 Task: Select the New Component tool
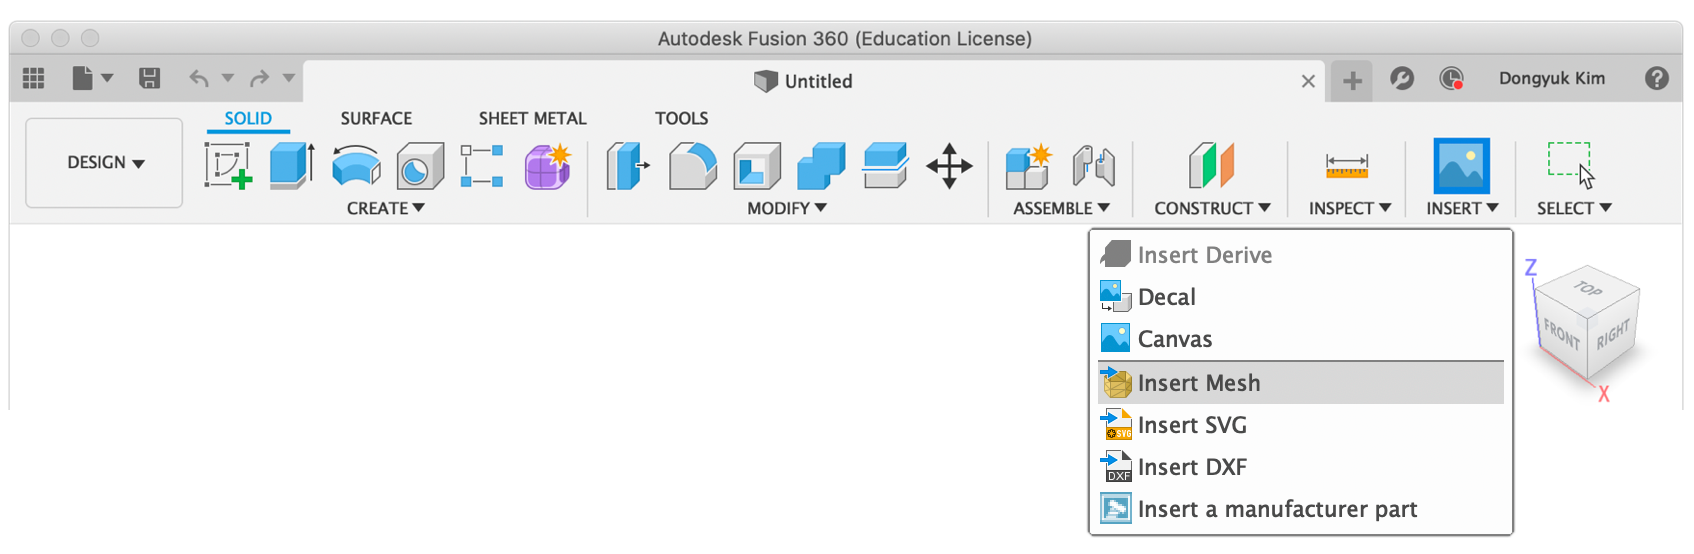click(x=1029, y=165)
